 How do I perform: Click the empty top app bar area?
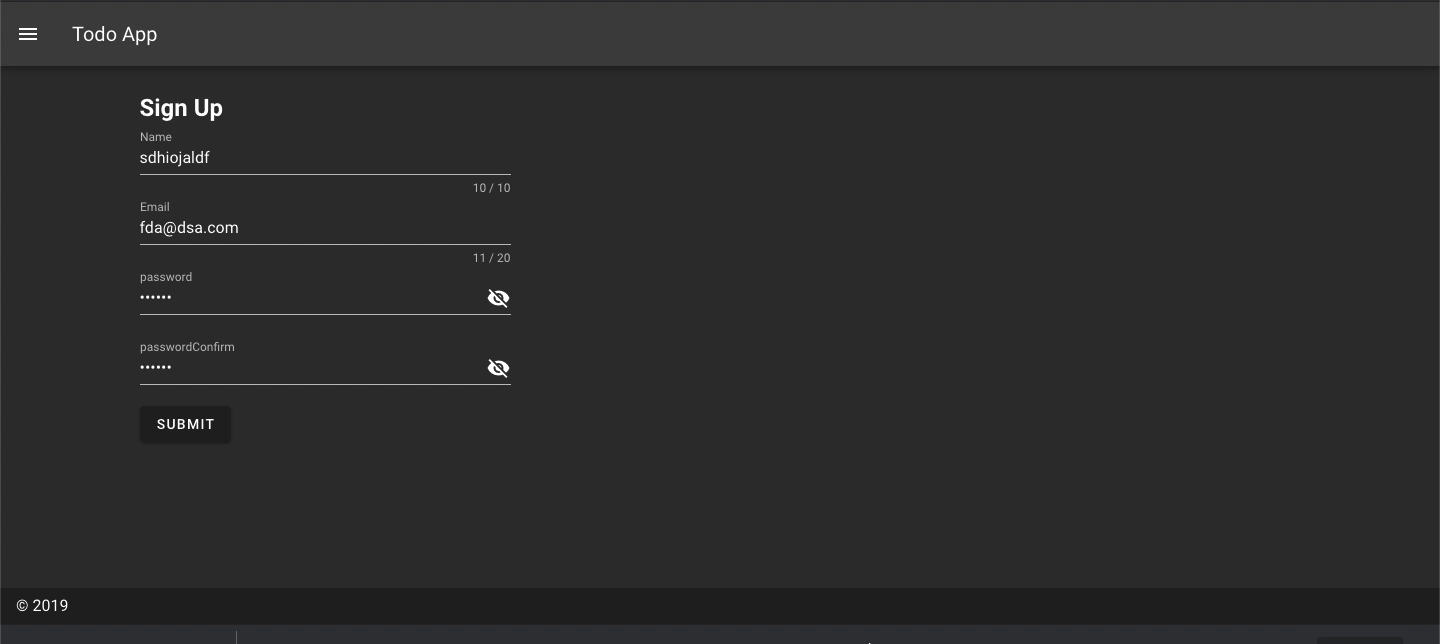(x=800, y=34)
